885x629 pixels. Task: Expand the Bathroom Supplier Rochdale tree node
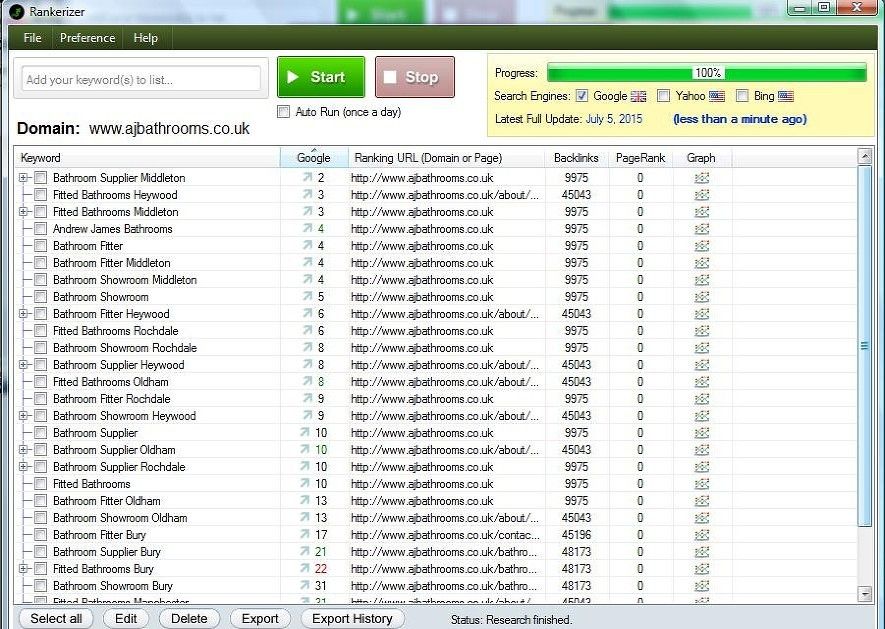tap(23, 467)
